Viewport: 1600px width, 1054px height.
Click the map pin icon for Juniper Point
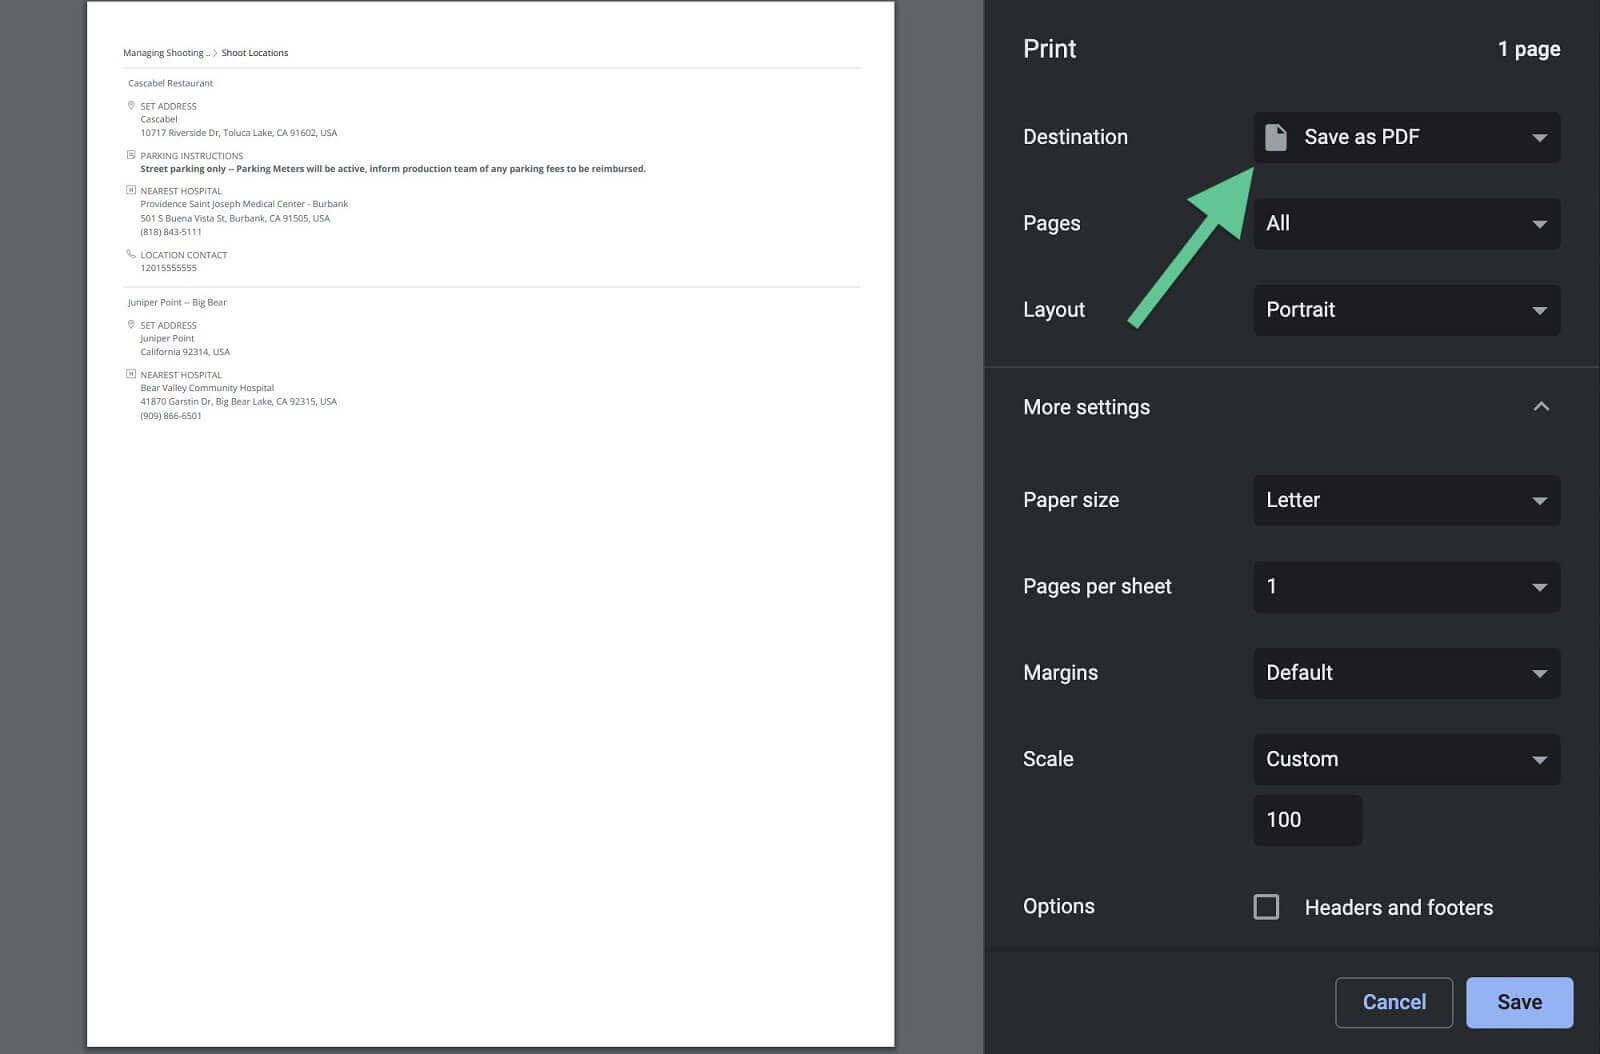pyautogui.click(x=131, y=324)
